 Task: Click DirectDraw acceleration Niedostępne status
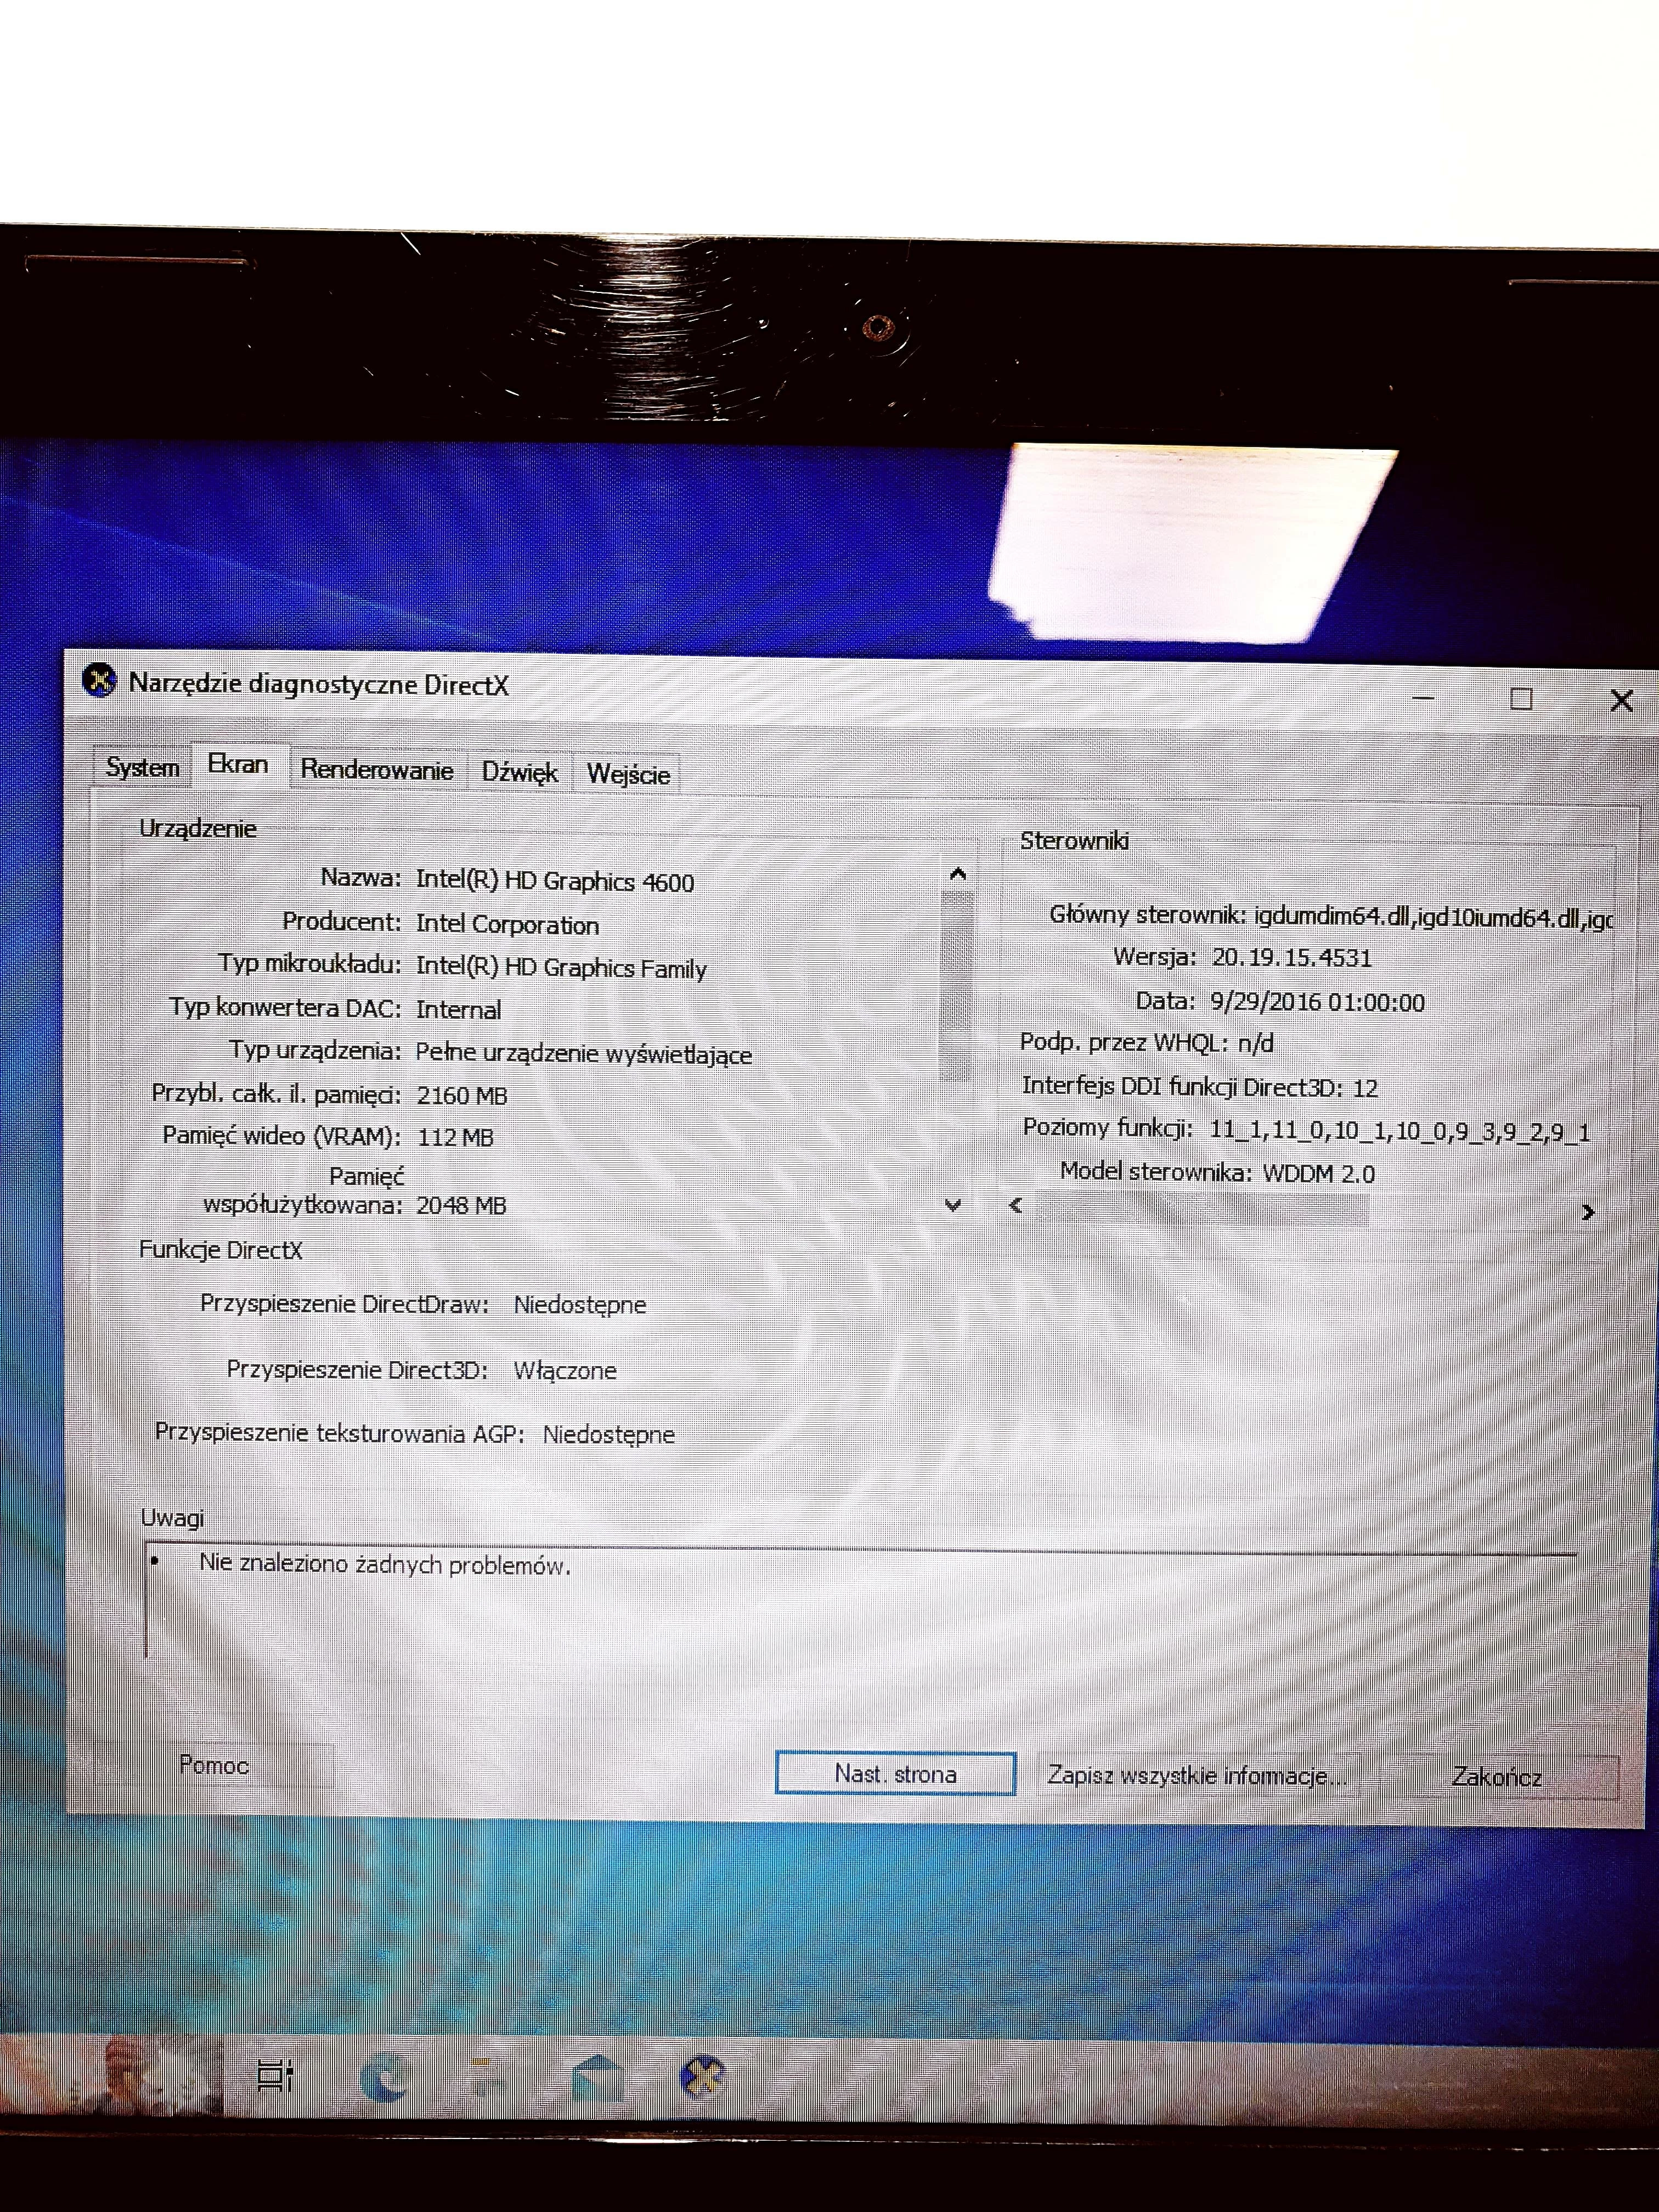coord(580,1305)
